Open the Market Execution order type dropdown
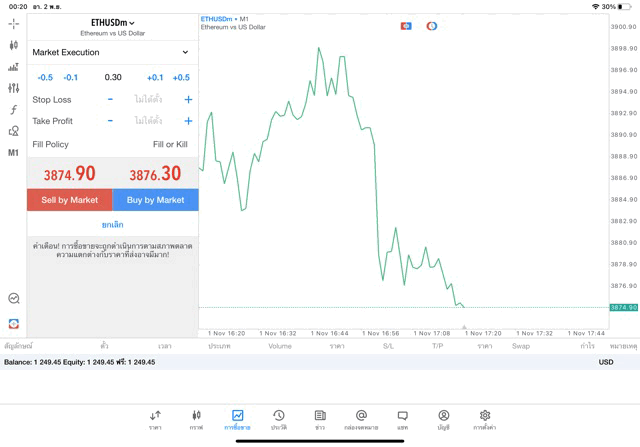The height and width of the screenshot is (447, 640). [x=112, y=52]
